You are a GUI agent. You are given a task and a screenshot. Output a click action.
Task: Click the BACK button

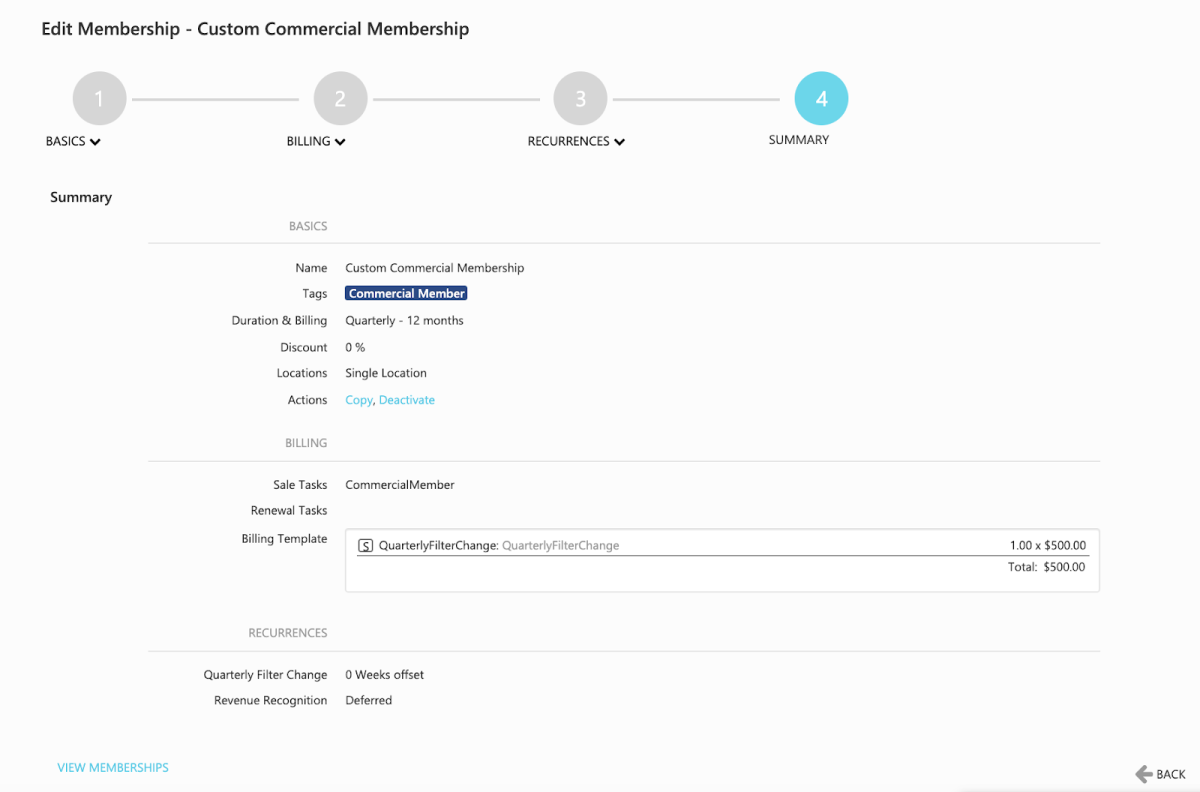pyautogui.click(x=1160, y=774)
